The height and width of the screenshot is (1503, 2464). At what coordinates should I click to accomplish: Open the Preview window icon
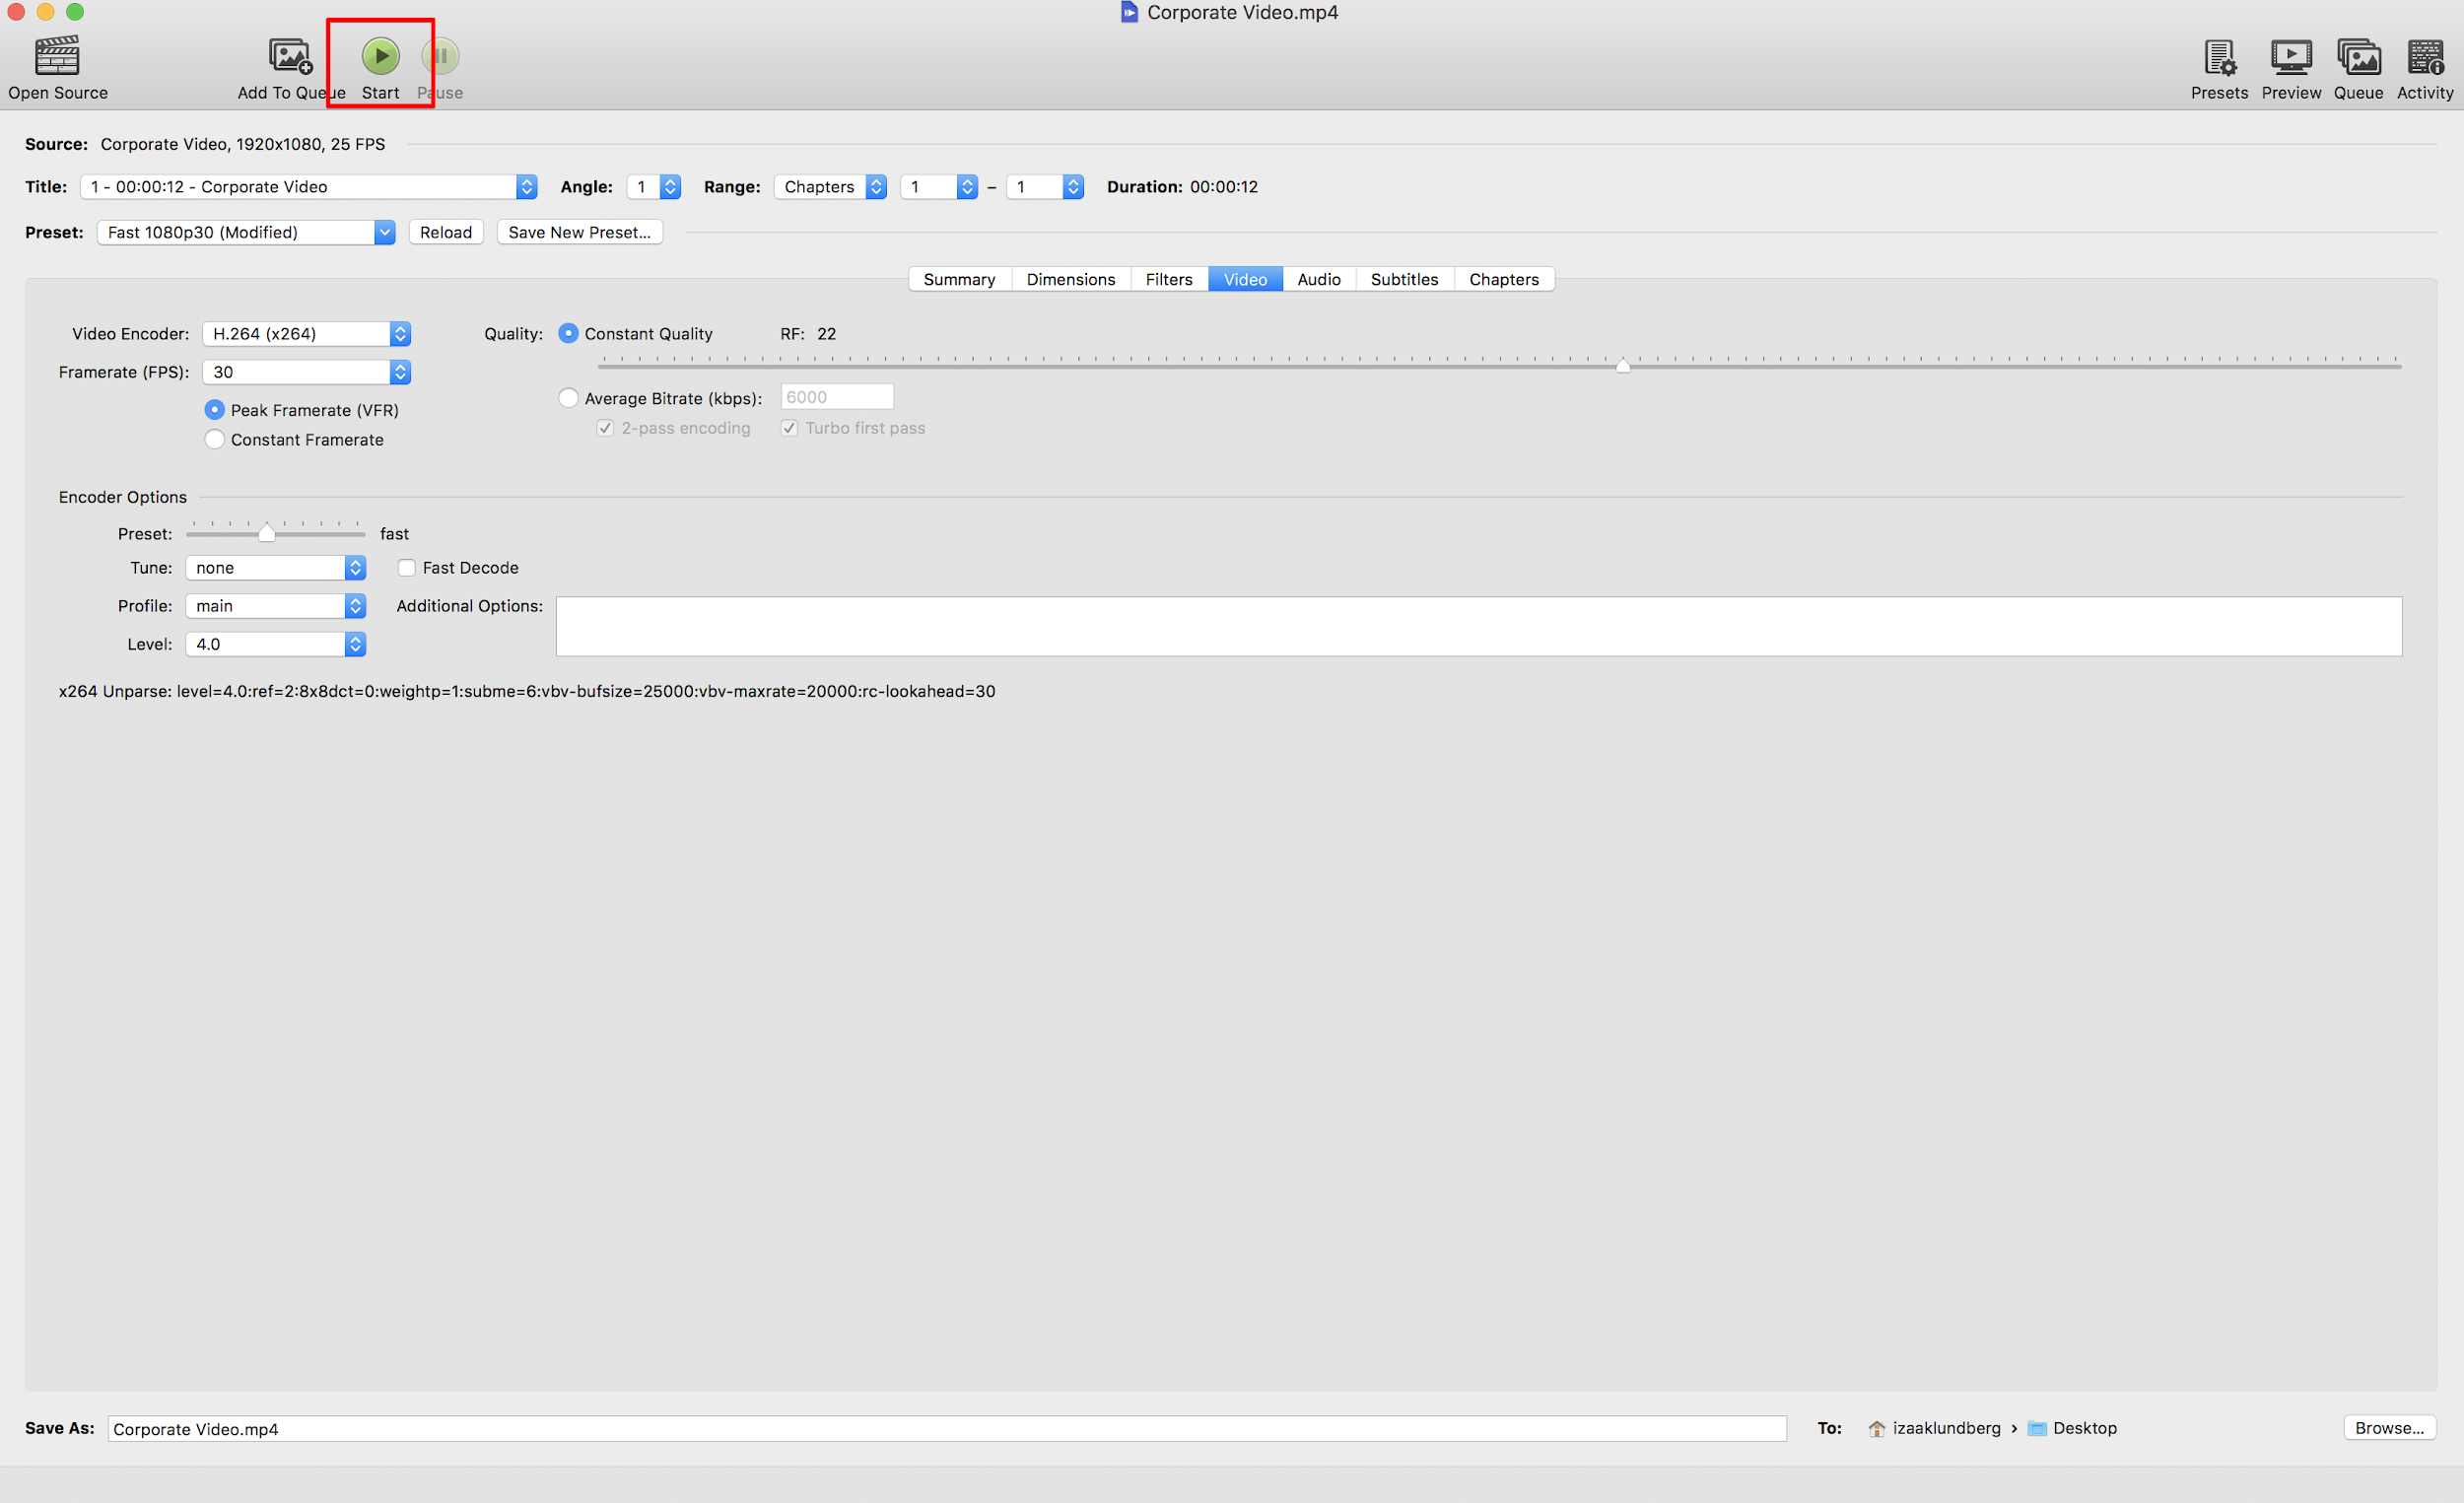2291,57
